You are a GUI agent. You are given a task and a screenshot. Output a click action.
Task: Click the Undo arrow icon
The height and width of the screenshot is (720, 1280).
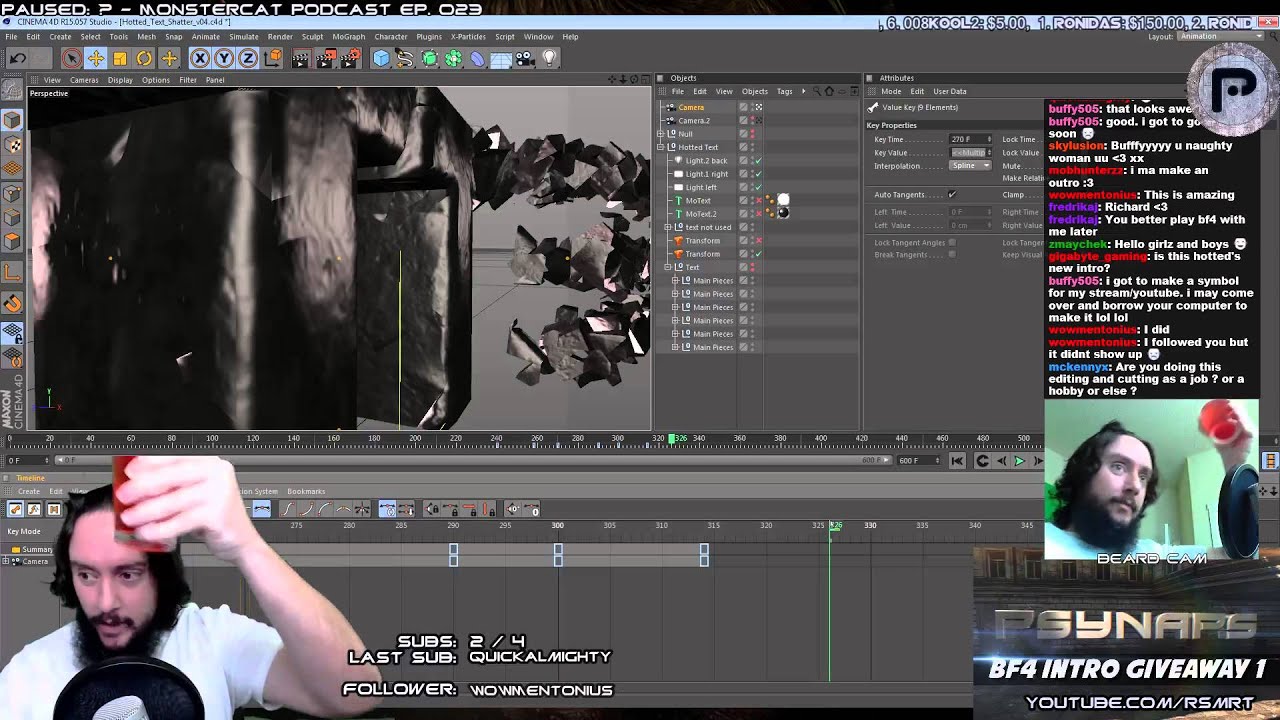point(17,59)
